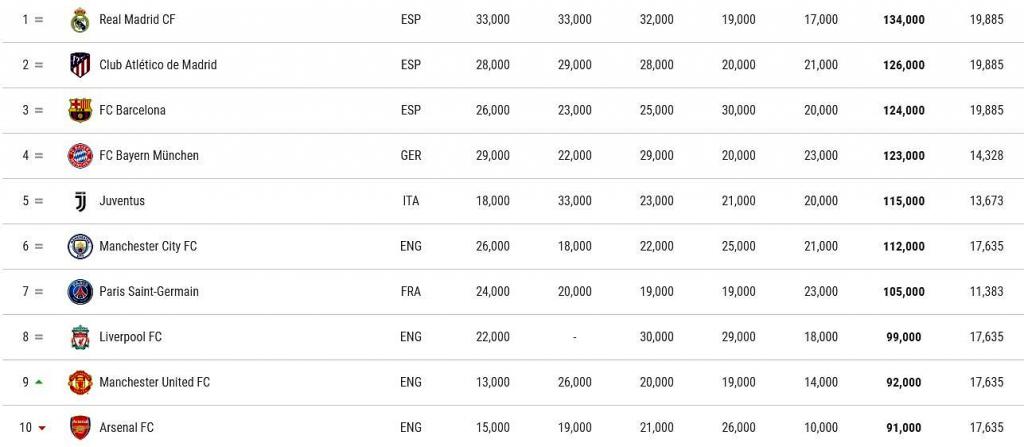
Task: Open the Club Atlético de Madrid link
Action: tap(158, 65)
